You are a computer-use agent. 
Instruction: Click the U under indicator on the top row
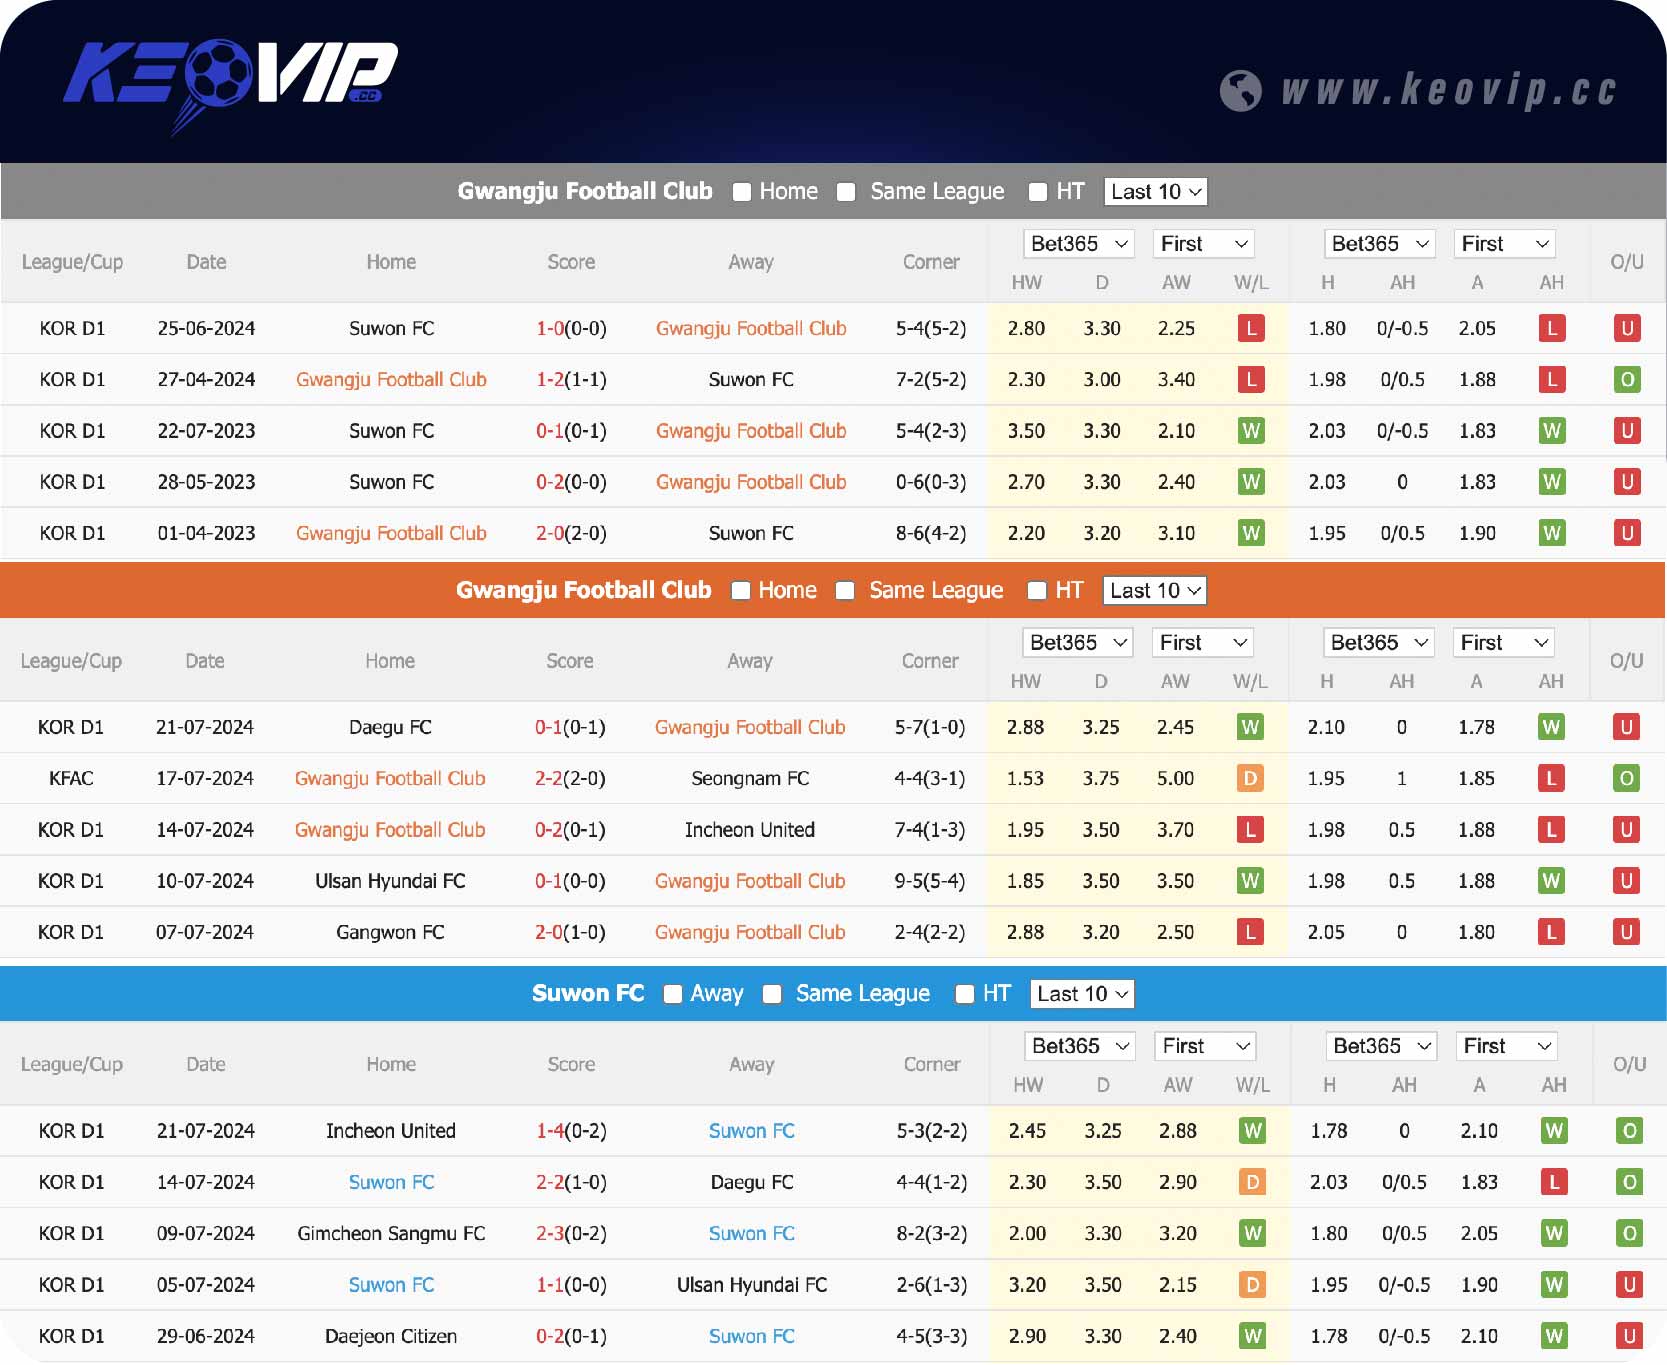(1628, 328)
